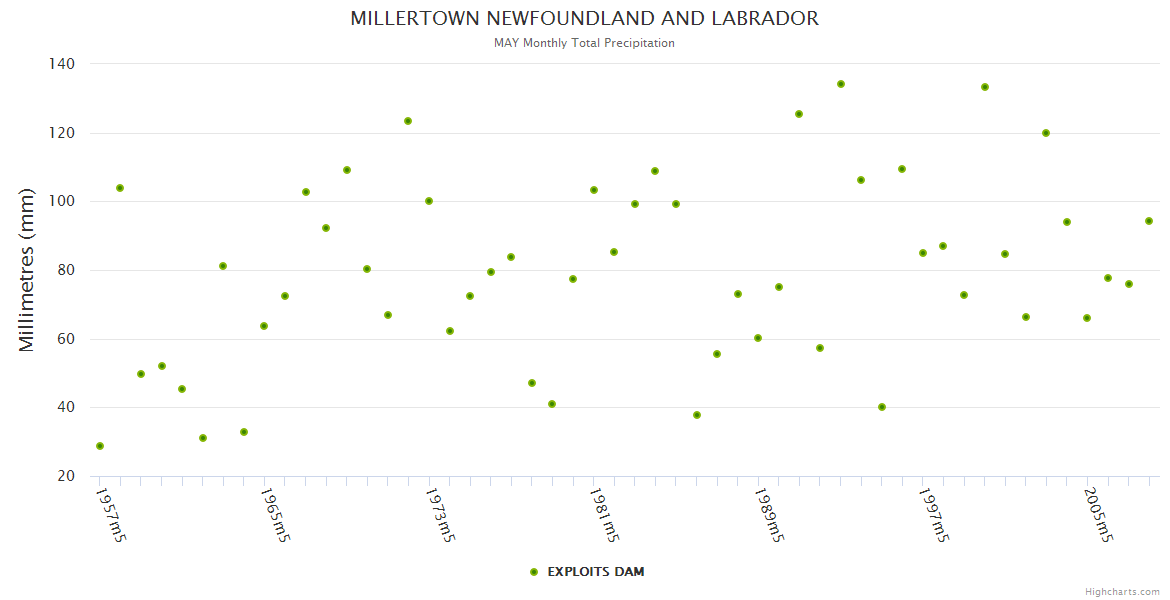
Task: Click the chart title MILLERTOWN NEWFOUNDLAND AND LABRADOR
Action: pyautogui.click(x=584, y=19)
